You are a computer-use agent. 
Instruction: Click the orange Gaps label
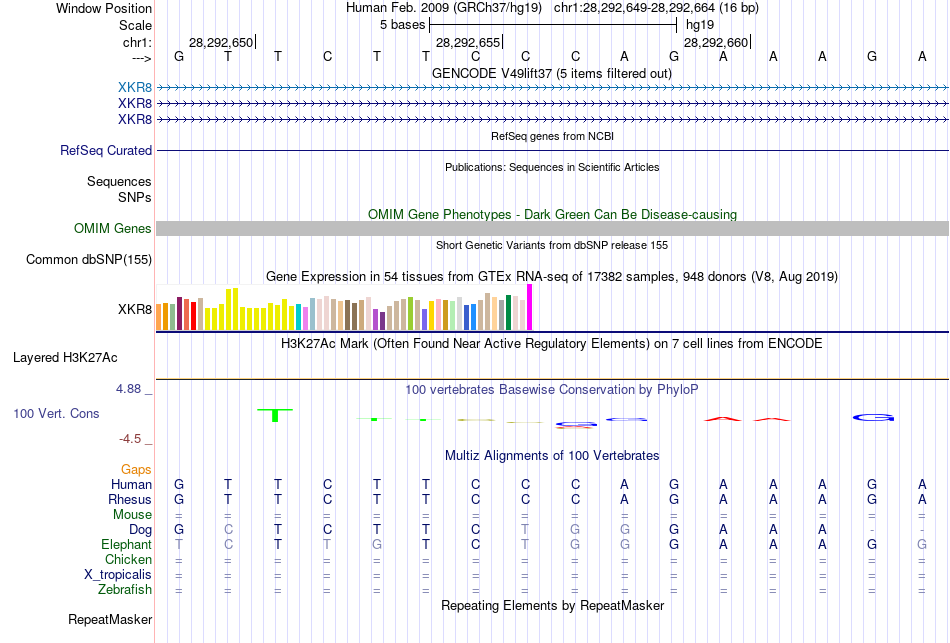click(x=136, y=470)
